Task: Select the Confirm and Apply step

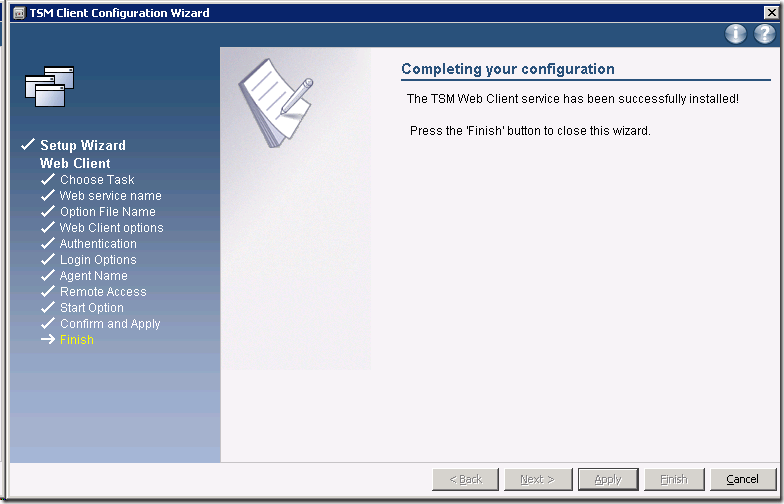Action: [110, 324]
